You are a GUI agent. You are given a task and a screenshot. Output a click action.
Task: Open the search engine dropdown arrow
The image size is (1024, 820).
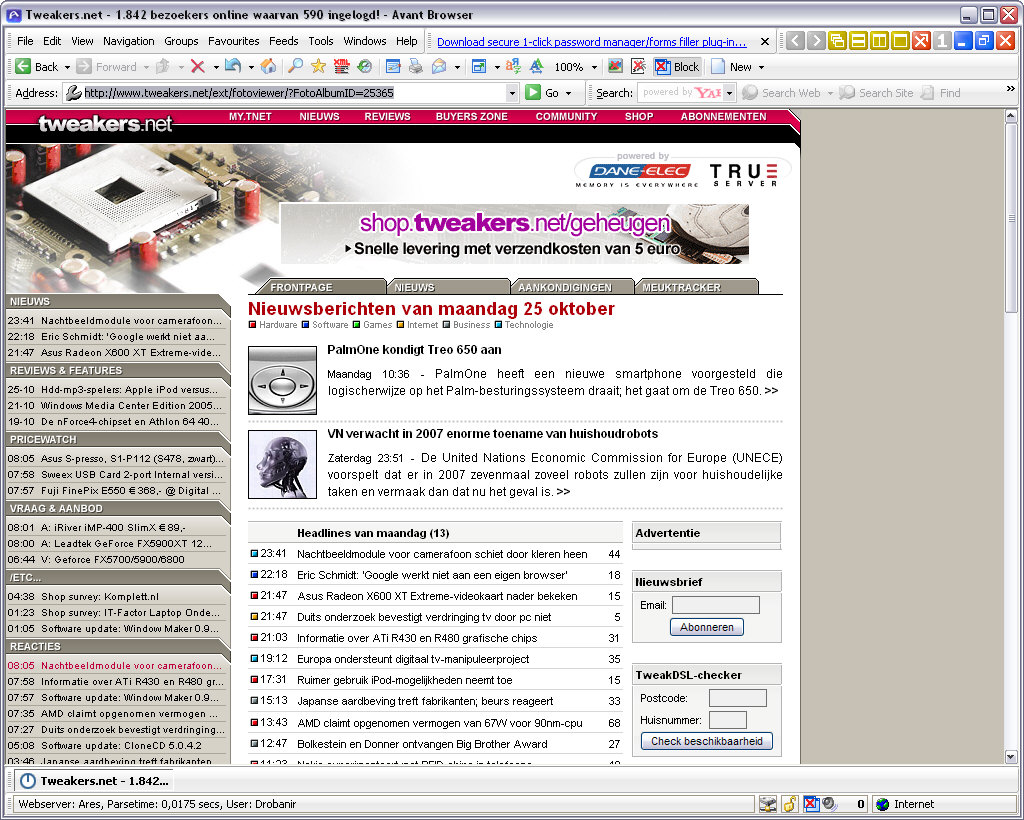pyautogui.click(x=729, y=93)
